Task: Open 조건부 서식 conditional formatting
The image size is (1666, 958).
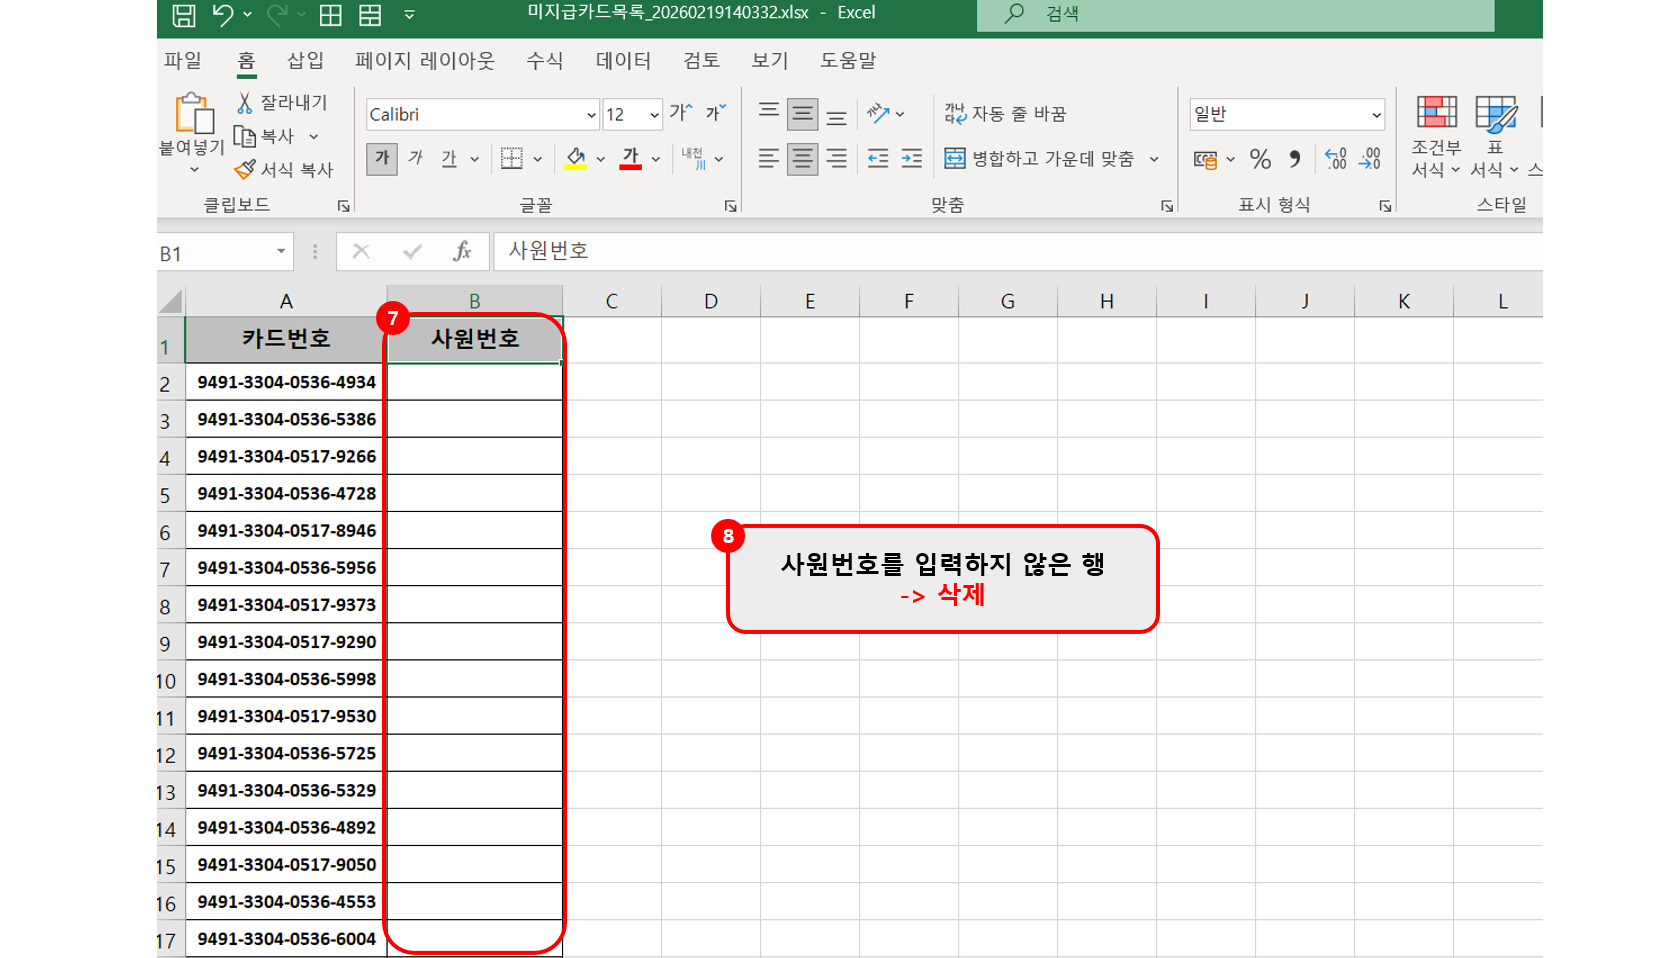Action: pos(1436,137)
